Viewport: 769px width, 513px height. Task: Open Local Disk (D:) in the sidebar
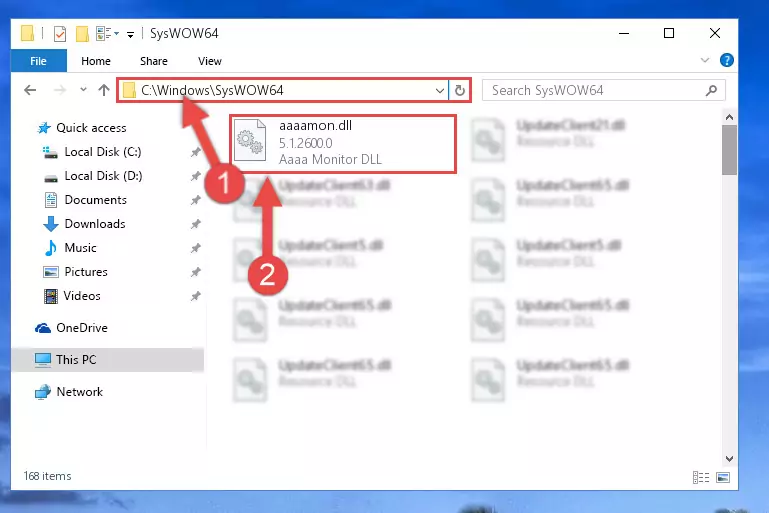[103, 176]
